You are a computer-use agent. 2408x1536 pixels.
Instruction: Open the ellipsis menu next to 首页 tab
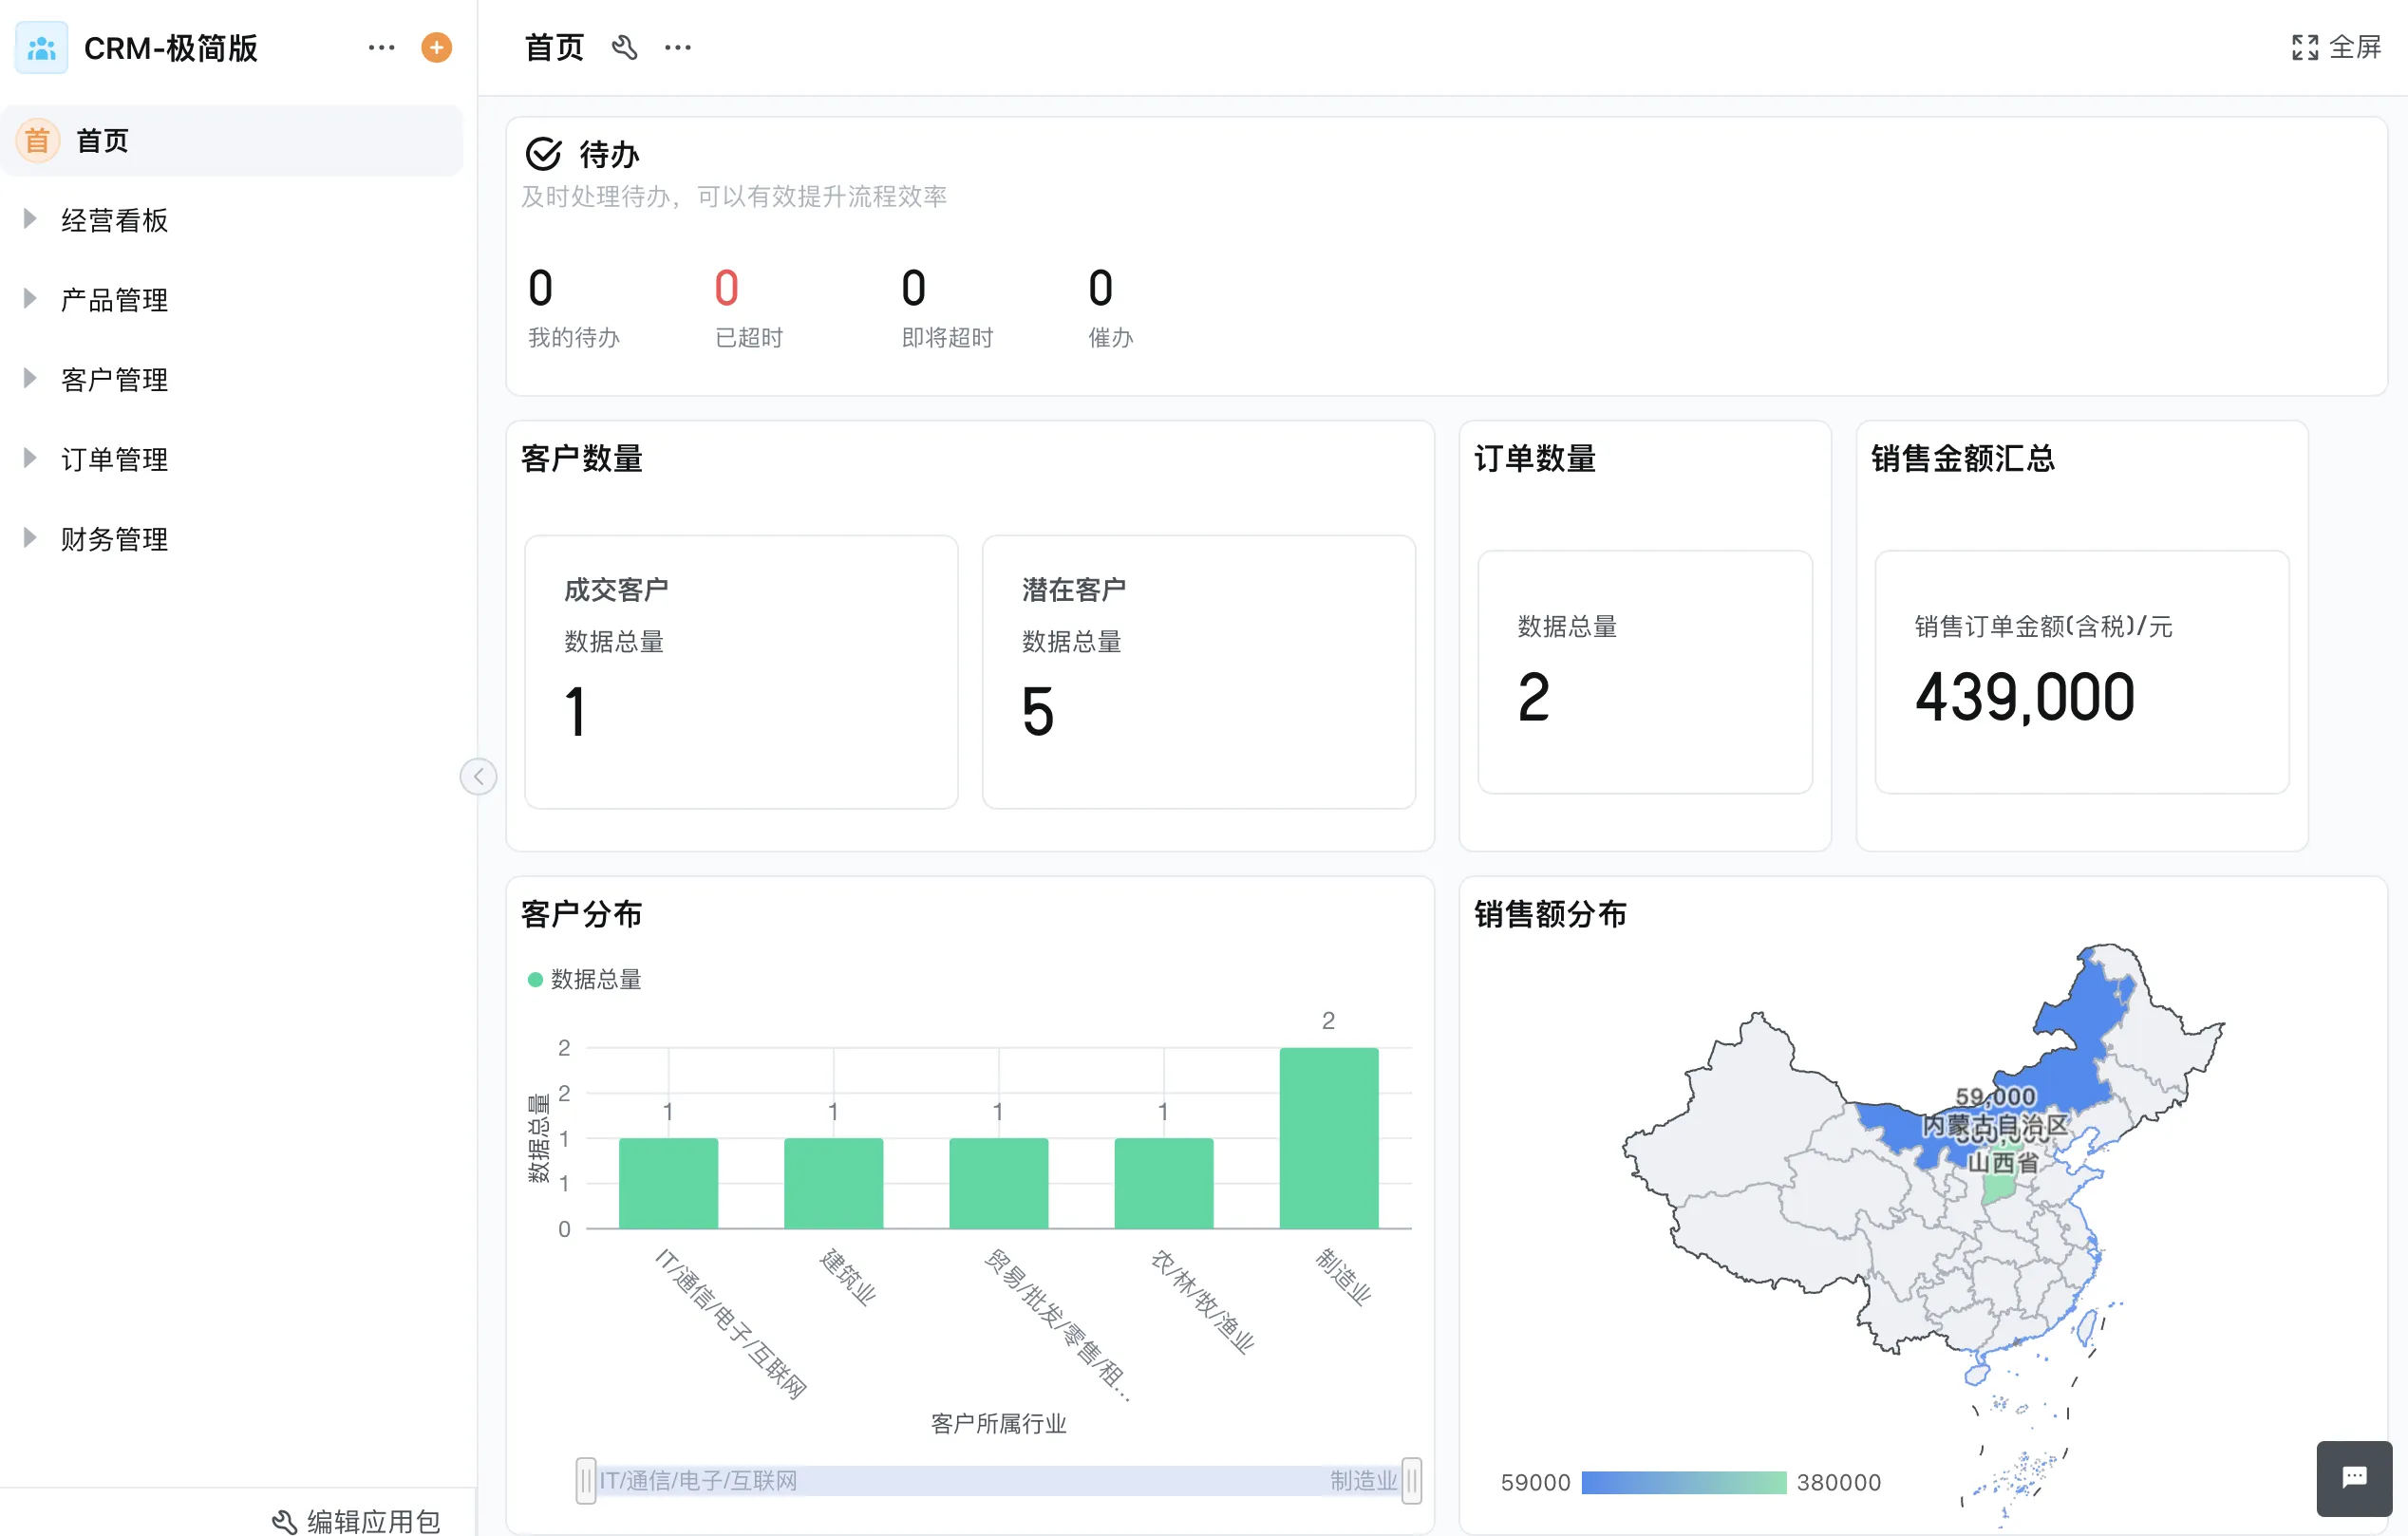[x=678, y=47]
